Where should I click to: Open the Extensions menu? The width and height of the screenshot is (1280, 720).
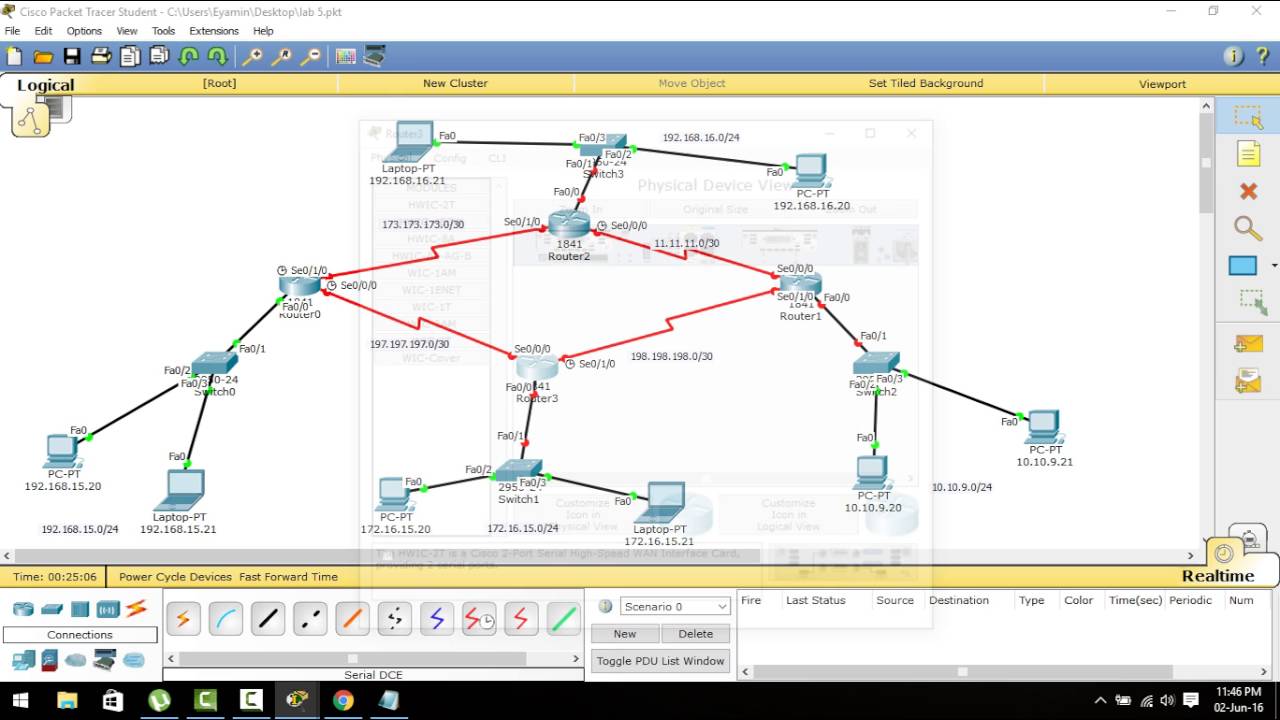tap(214, 31)
